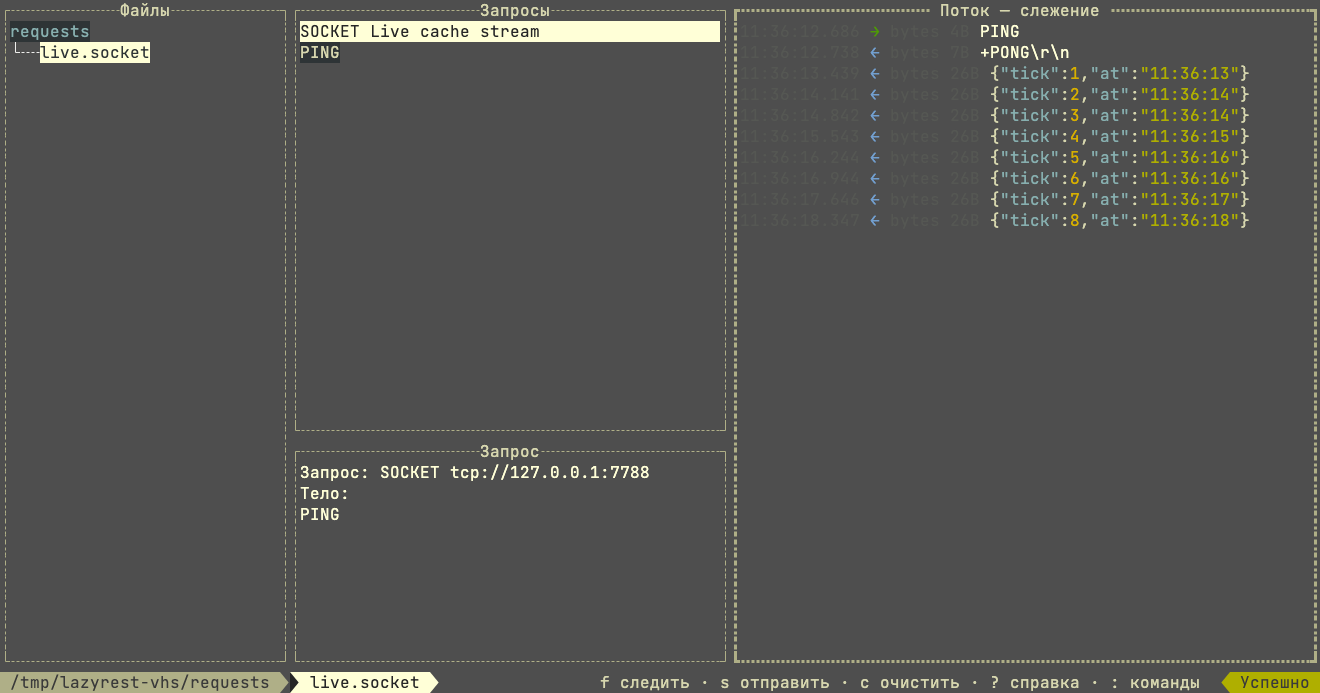Click /tmp/lazyrest-vhs/requests path in status bar

(140, 683)
